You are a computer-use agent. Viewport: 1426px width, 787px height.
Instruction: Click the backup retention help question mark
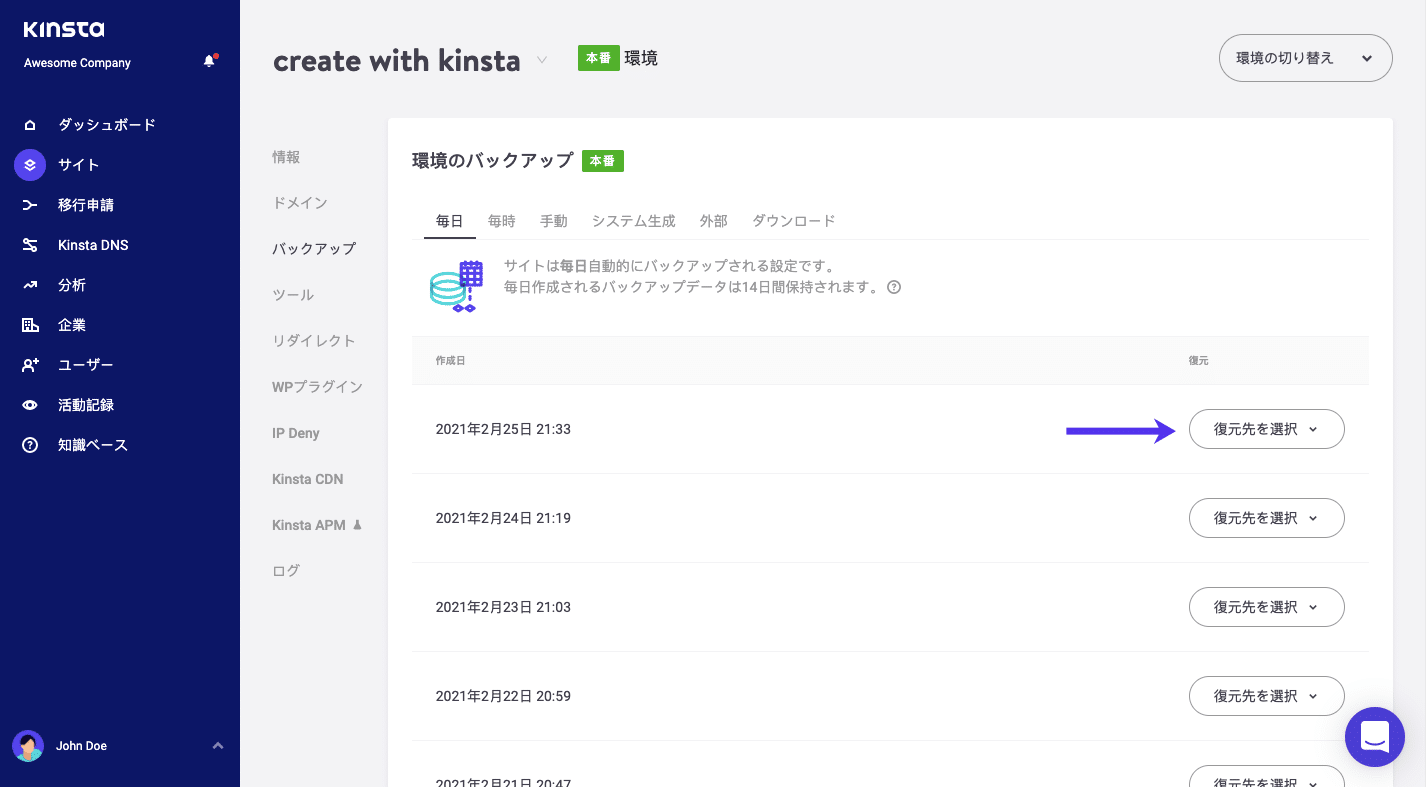pos(893,287)
